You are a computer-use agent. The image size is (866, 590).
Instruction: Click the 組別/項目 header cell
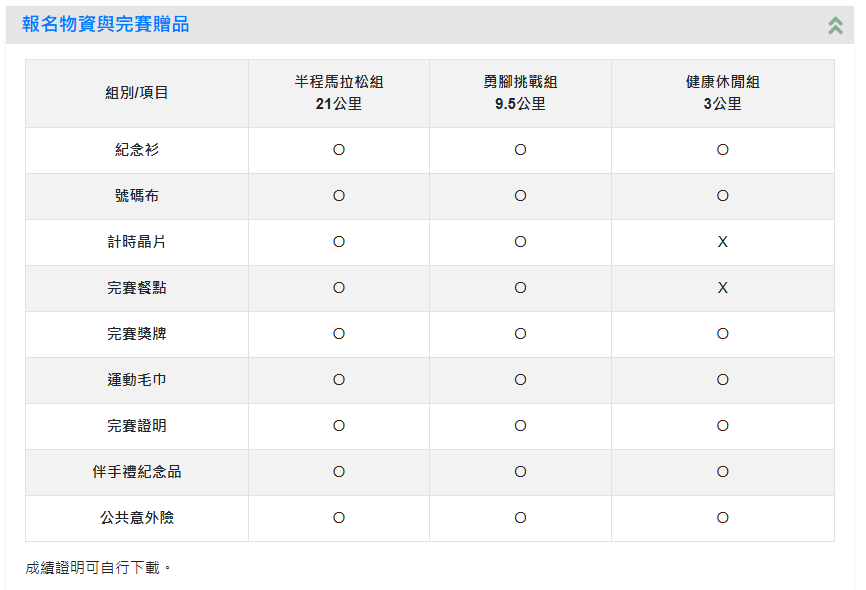point(137,93)
